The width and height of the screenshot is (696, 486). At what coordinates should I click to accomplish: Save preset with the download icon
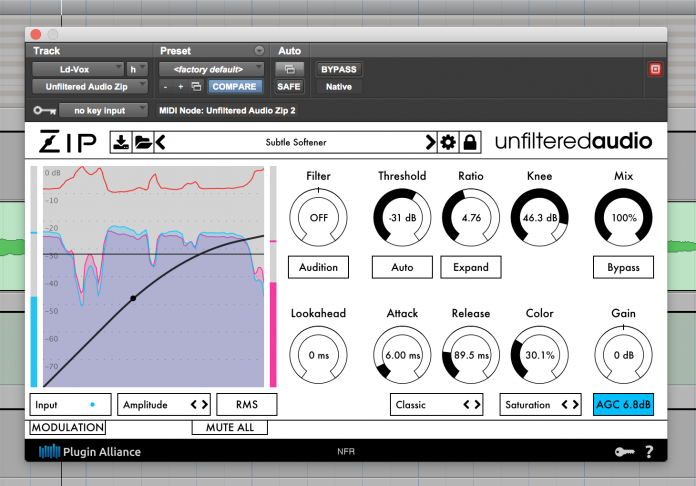tap(121, 142)
